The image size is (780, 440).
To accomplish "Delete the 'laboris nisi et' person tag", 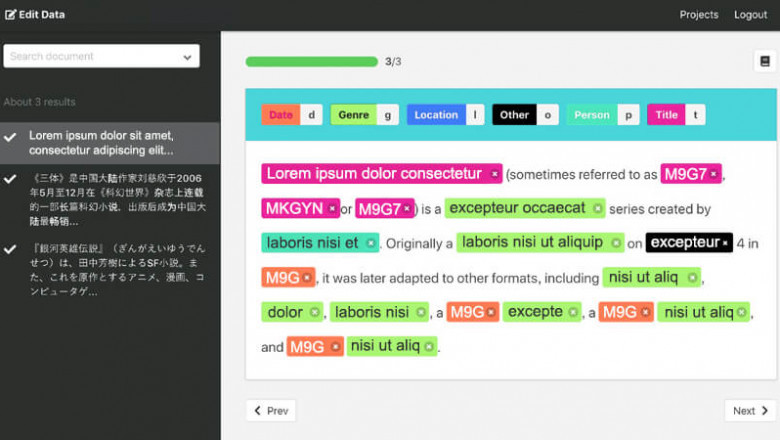I will click(370, 243).
